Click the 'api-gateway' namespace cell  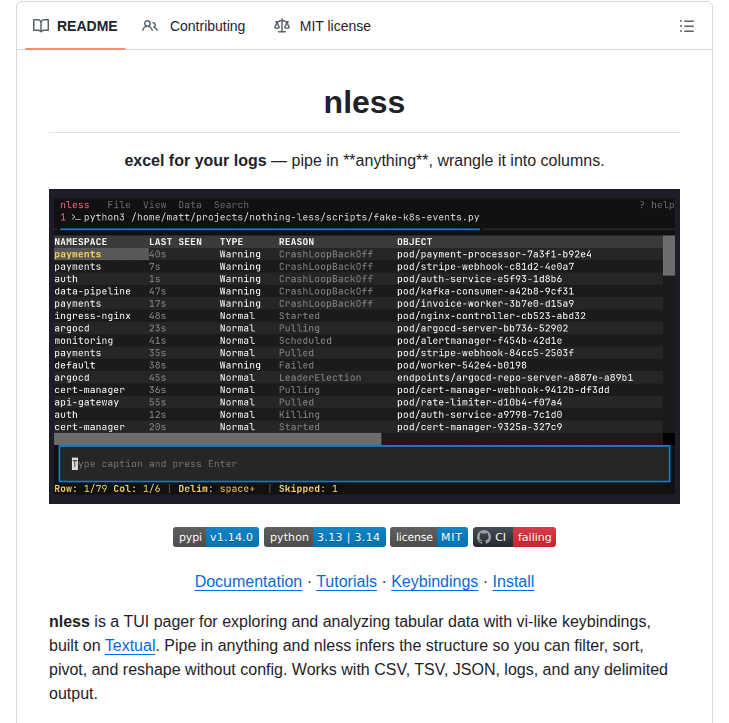[86, 402]
